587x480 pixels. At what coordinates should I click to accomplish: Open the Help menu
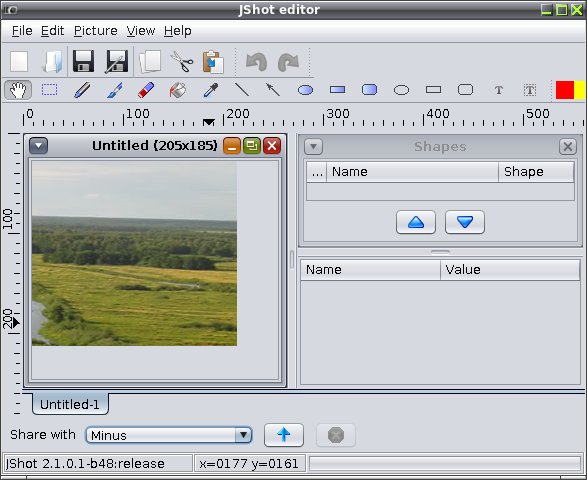click(x=177, y=31)
